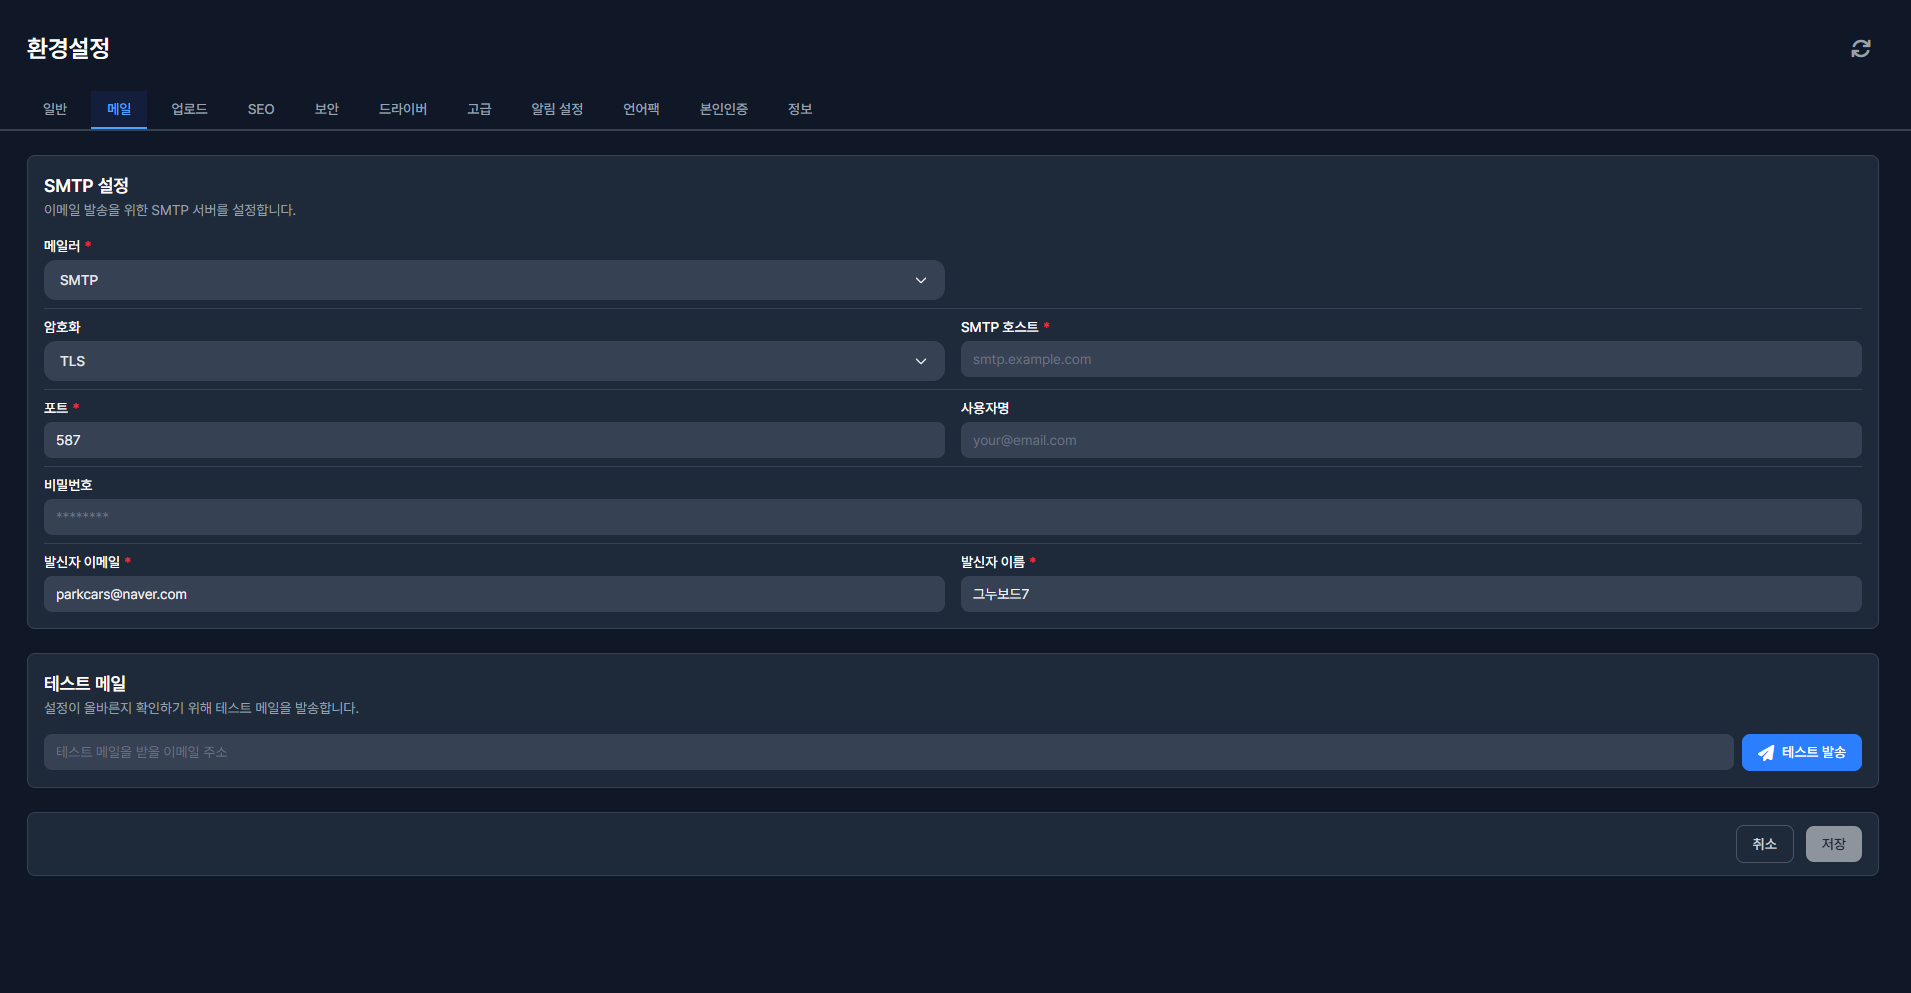Click the 비밀번호 password field
The height and width of the screenshot is (993, 1911).
[x=952, y=517]
